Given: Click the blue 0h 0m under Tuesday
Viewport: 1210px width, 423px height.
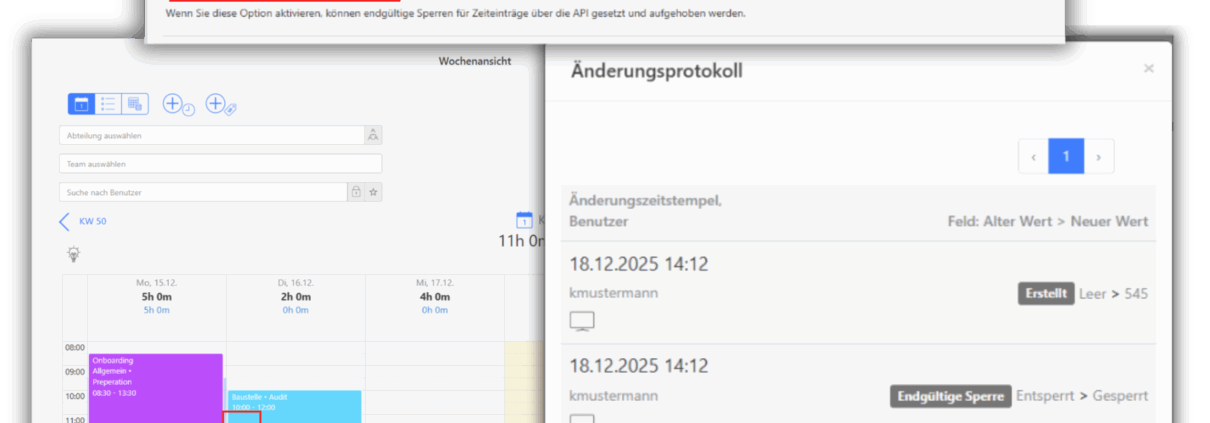Looking at the screenshot, I should pyautogui.click(x=296, y=310).
